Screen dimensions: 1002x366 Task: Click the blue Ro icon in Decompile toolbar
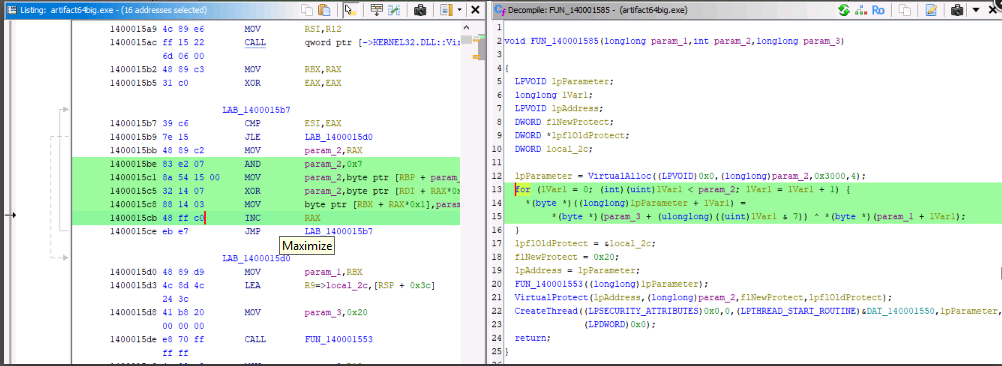tap(878, 10)
